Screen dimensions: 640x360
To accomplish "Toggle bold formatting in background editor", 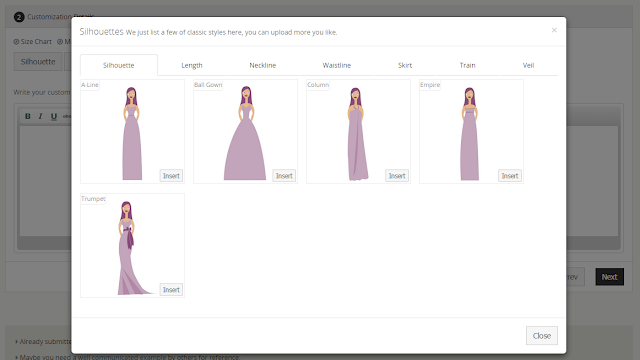I will point(28,116).
